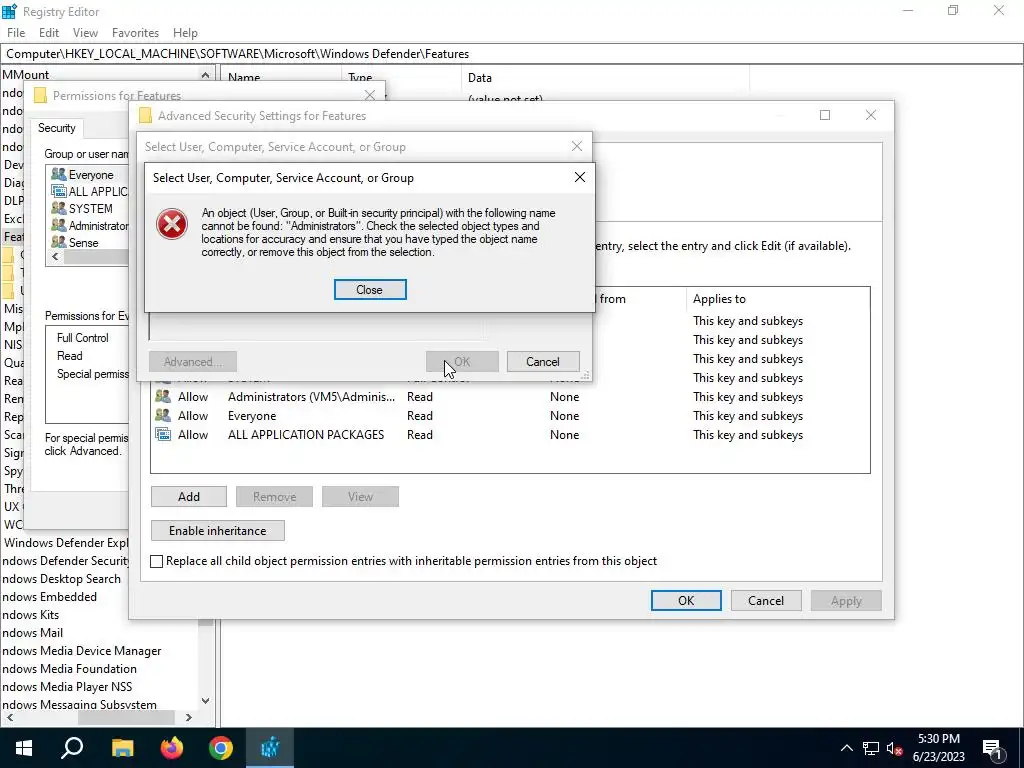This screenshot has width=1024, height=768.
Task: Close the Permissions for Features window
Action: 370,95
